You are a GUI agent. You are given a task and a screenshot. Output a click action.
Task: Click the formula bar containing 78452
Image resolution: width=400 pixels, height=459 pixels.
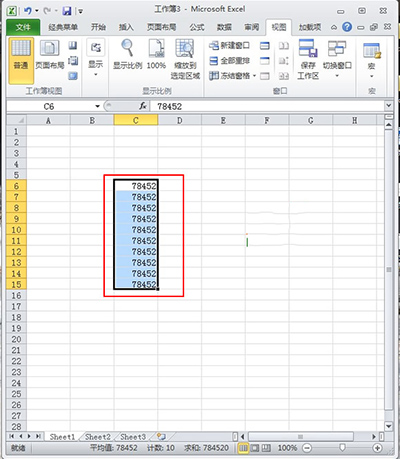pyautogui.click(x=267, y=106)
